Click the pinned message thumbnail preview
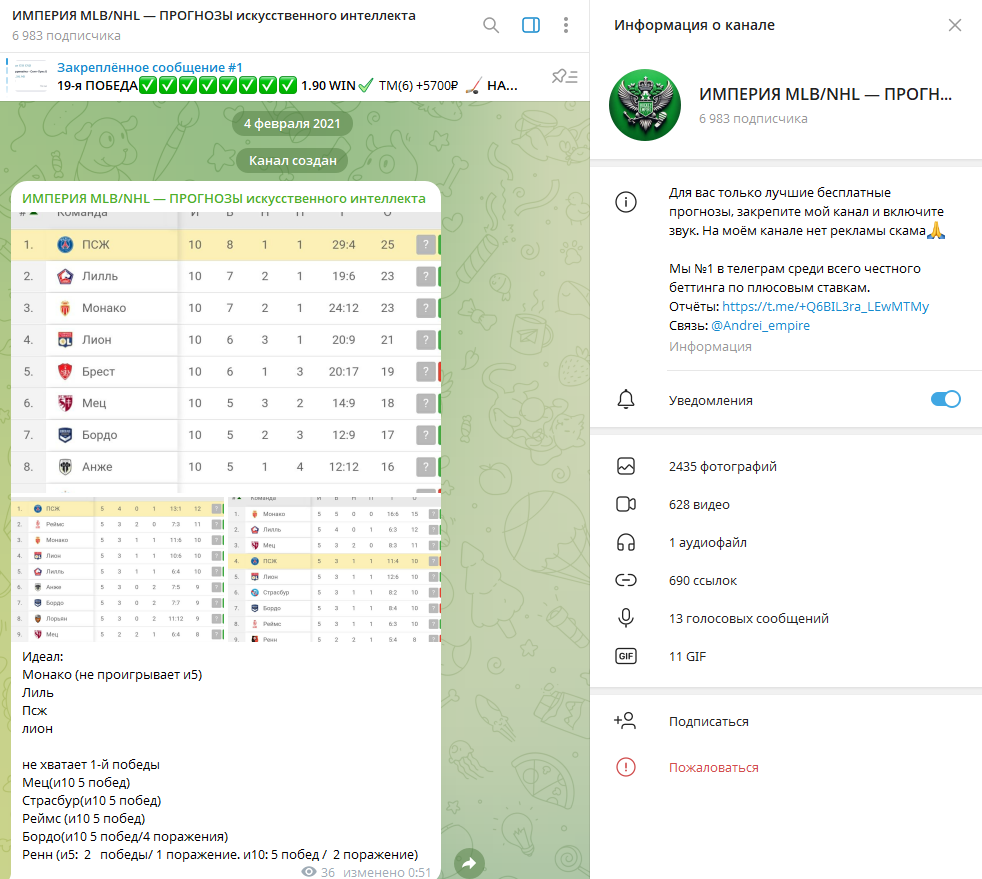The width and height of the screenshot is (982, 879). point(31,76)
